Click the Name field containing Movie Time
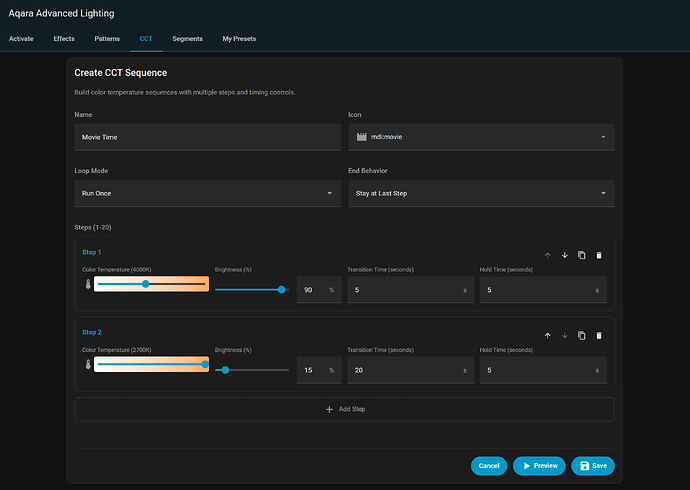 coord(207,136)
